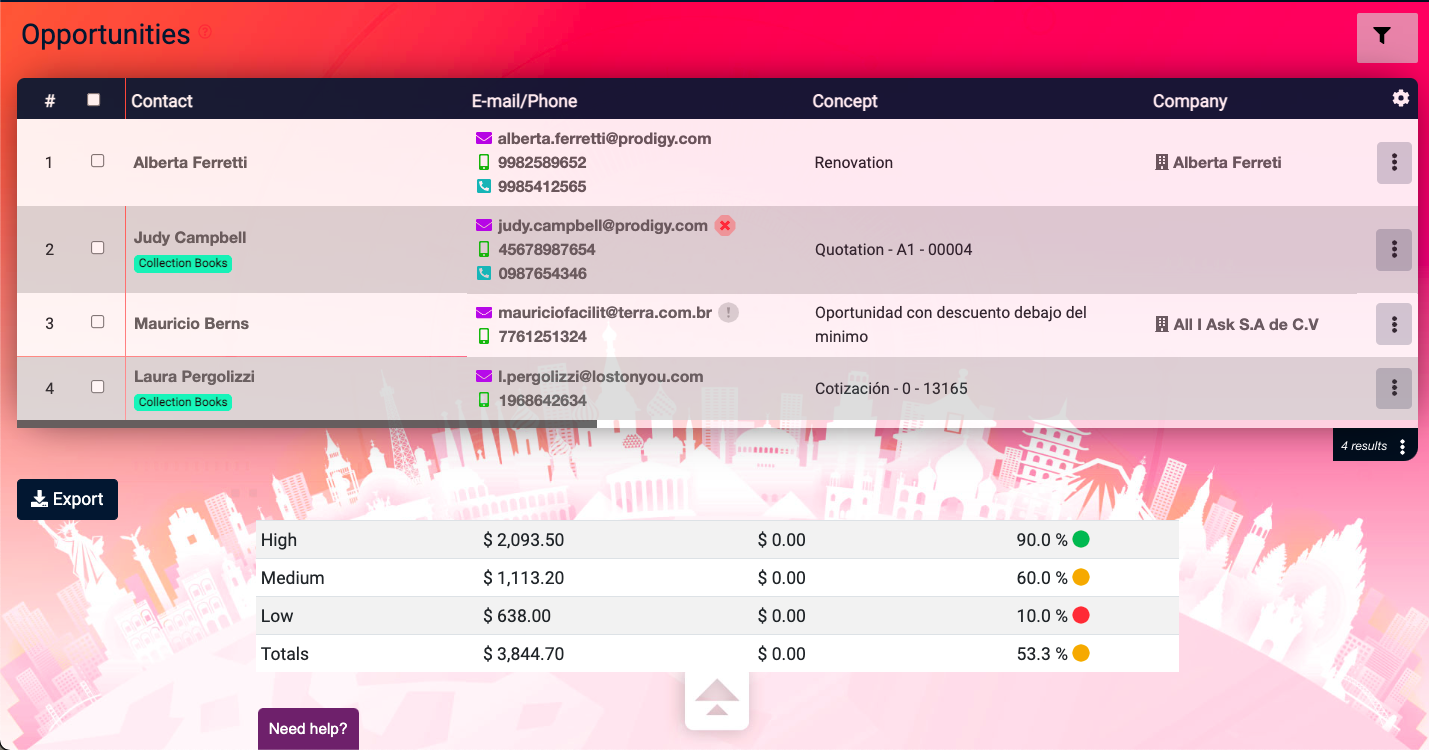Click the Renovation concept cell
Screen dimensions: 1429x750
pos(854,163)
